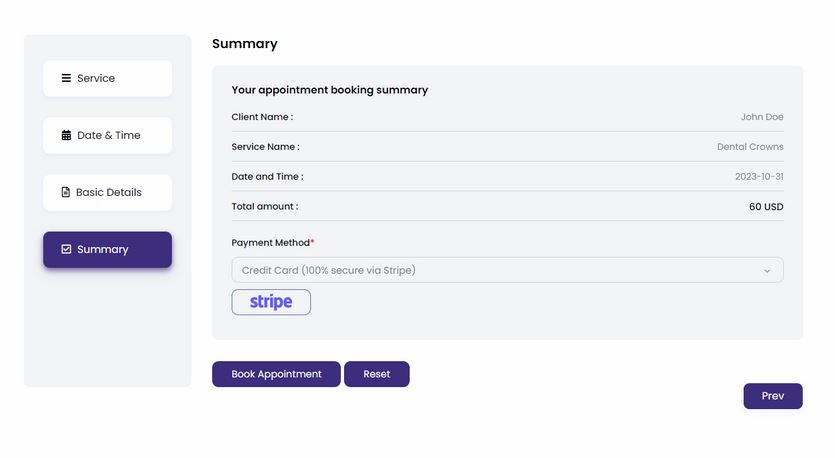
Task: Click the Payment Method label
Action: (x=271, y=243)
